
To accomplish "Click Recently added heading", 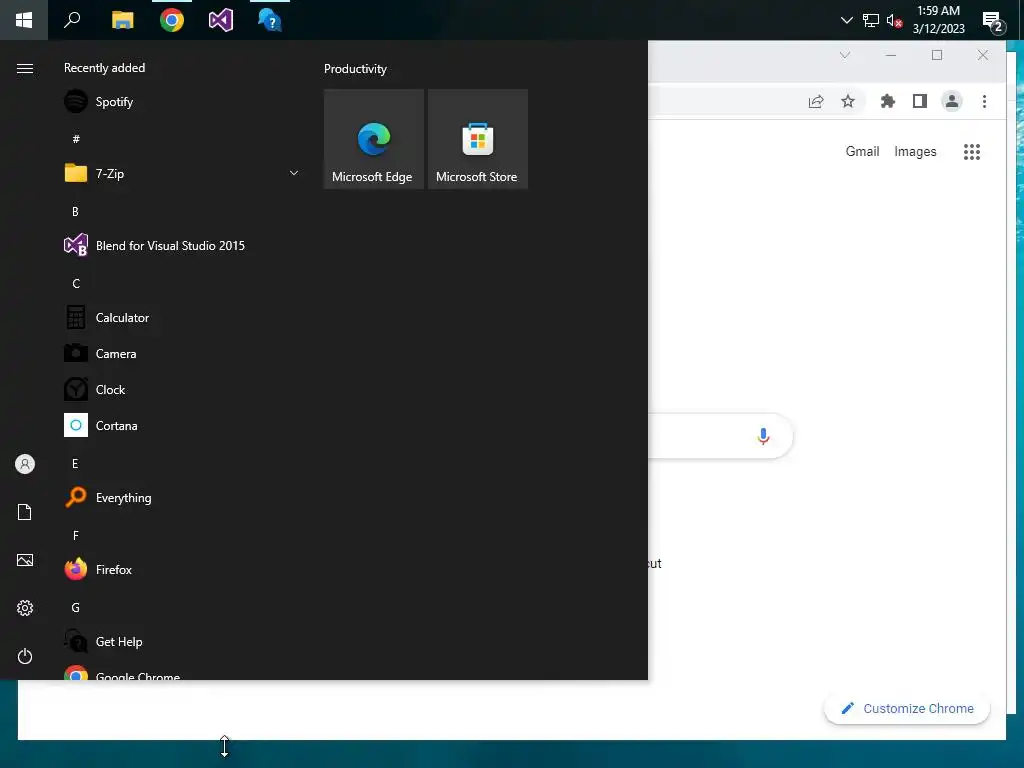I will click(104, 68).
